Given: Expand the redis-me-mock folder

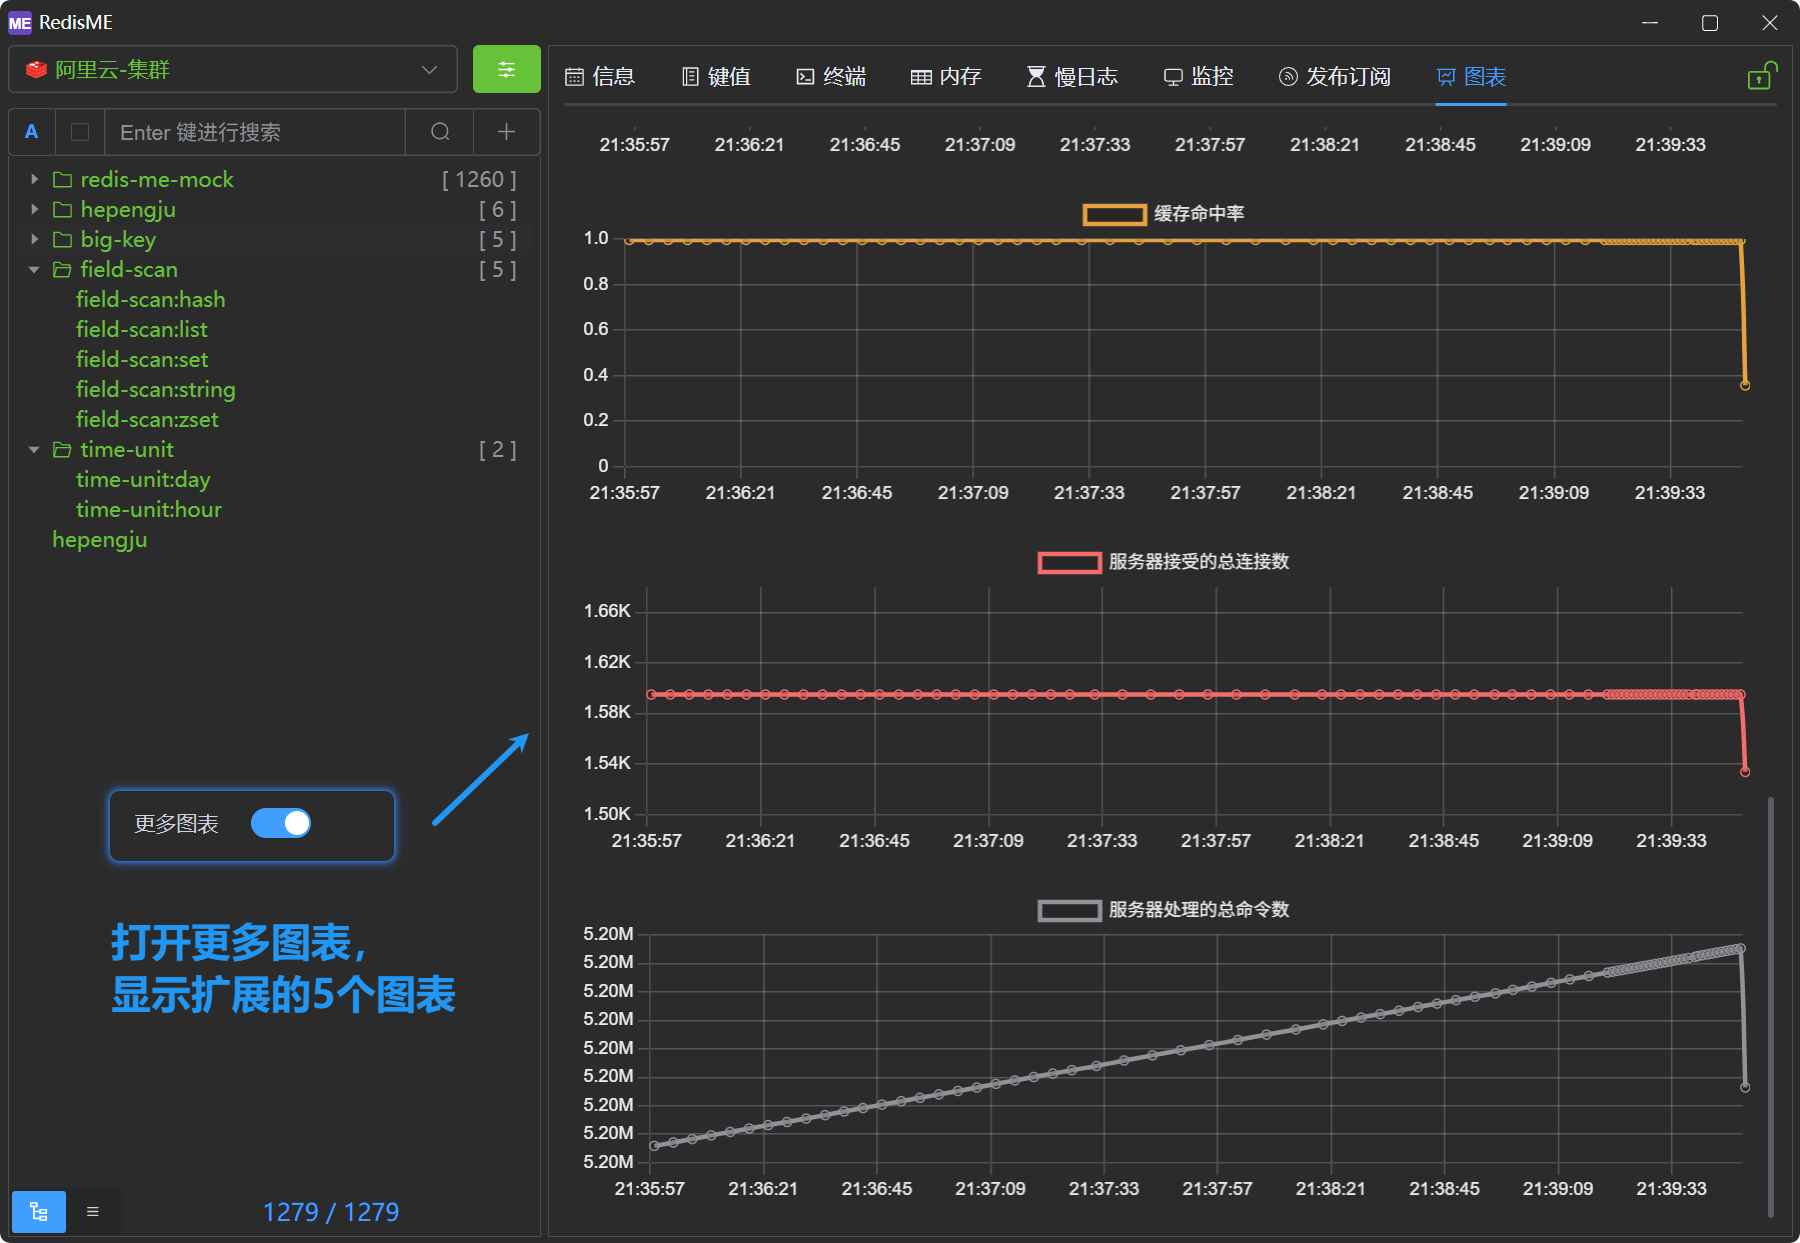Looking at the screenshot, I should pos(35,180).
